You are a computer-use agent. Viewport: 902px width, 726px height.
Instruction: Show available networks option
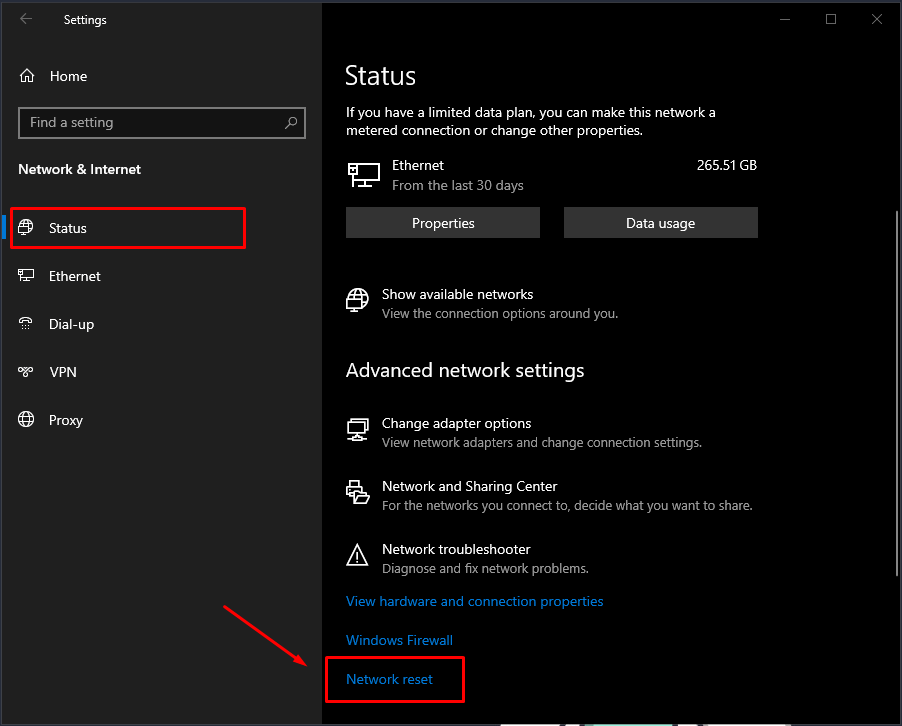(457, 295)
